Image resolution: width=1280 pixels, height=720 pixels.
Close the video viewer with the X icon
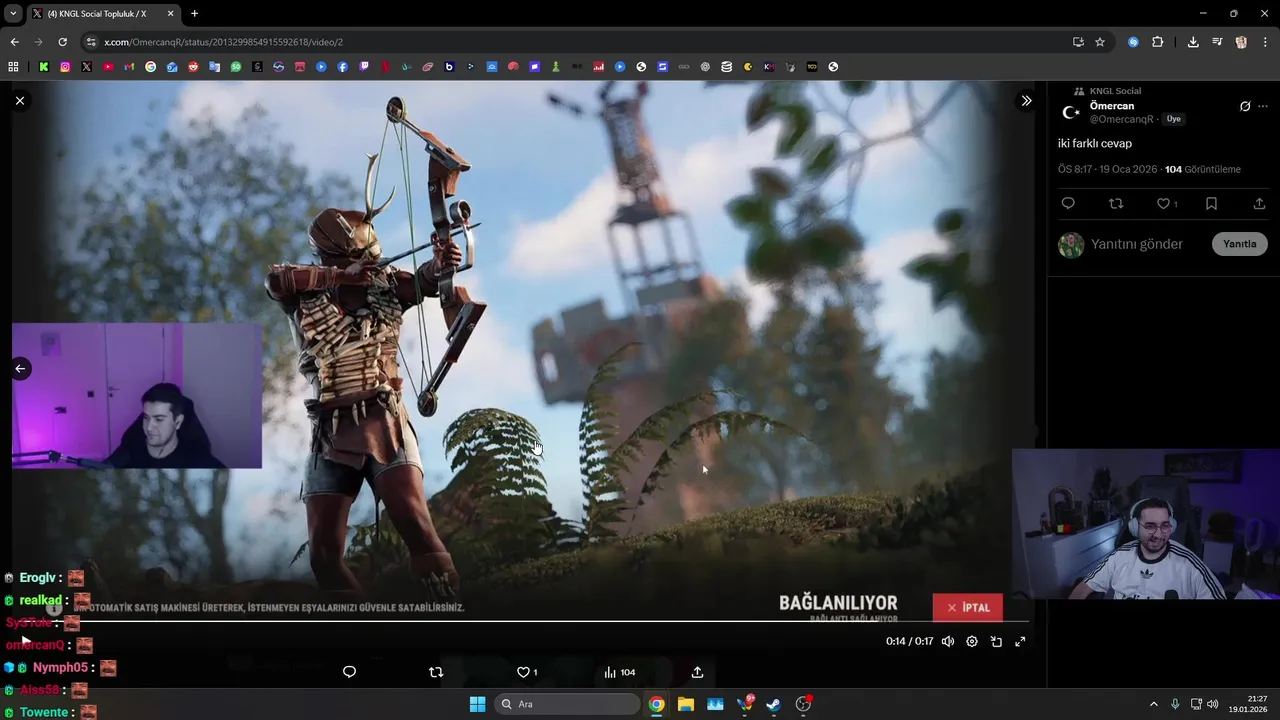[x=20, y=100]
